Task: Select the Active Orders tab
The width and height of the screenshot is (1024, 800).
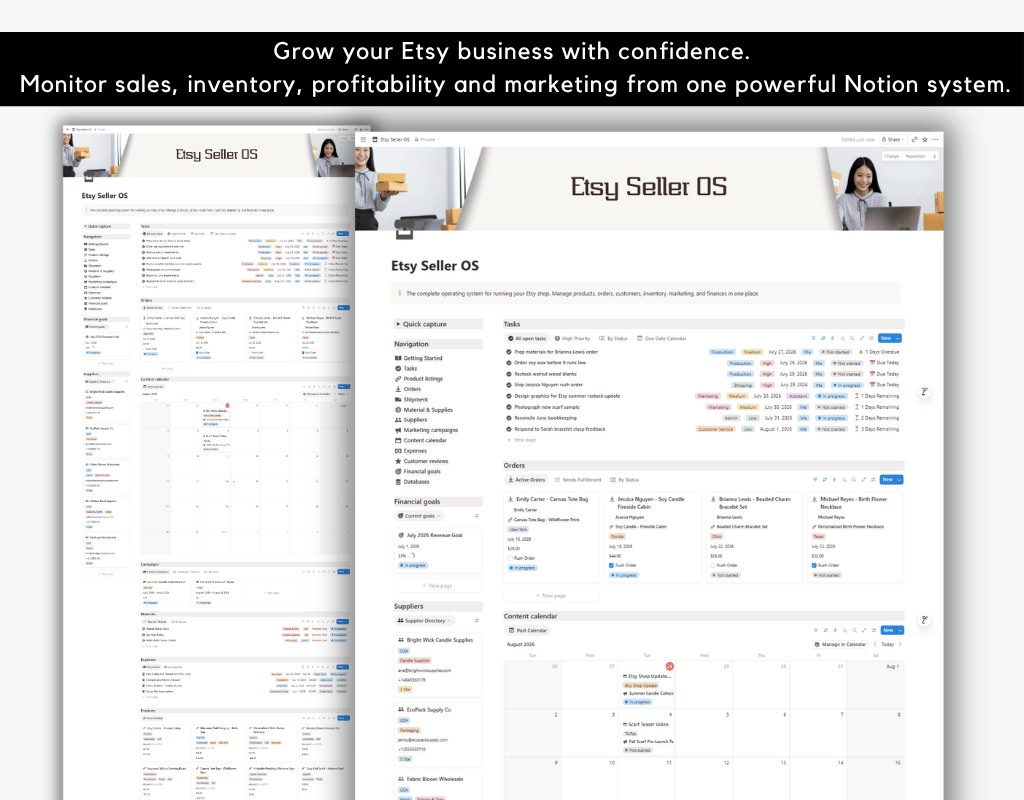Action: pyautogui.click(x=526, y=479)
